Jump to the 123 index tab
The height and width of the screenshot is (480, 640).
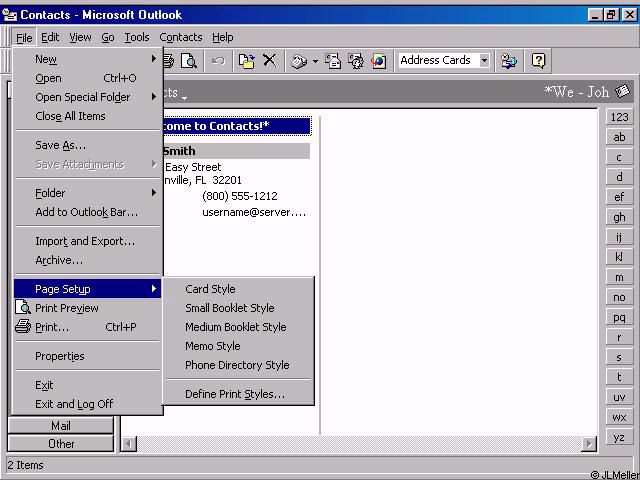tap(619, 117)
